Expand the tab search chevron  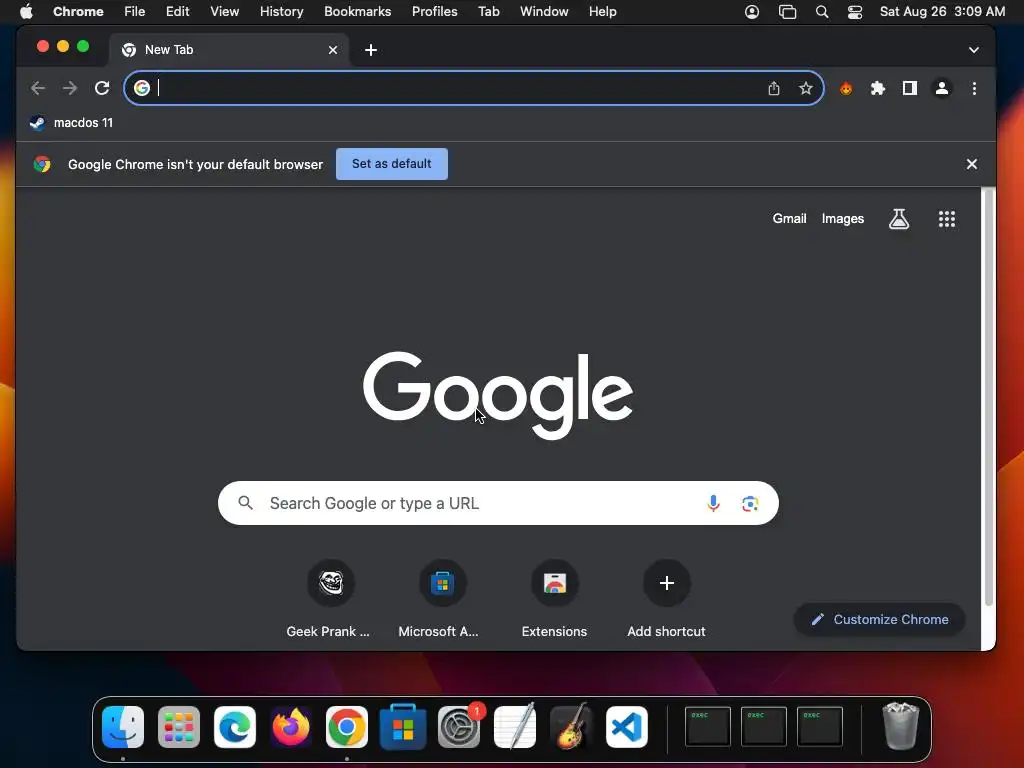[974, 50]
